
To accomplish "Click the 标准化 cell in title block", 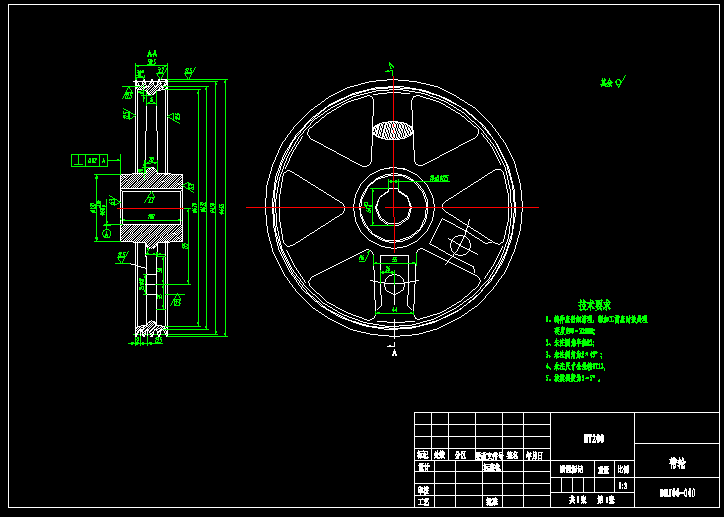I will [492, 467].
